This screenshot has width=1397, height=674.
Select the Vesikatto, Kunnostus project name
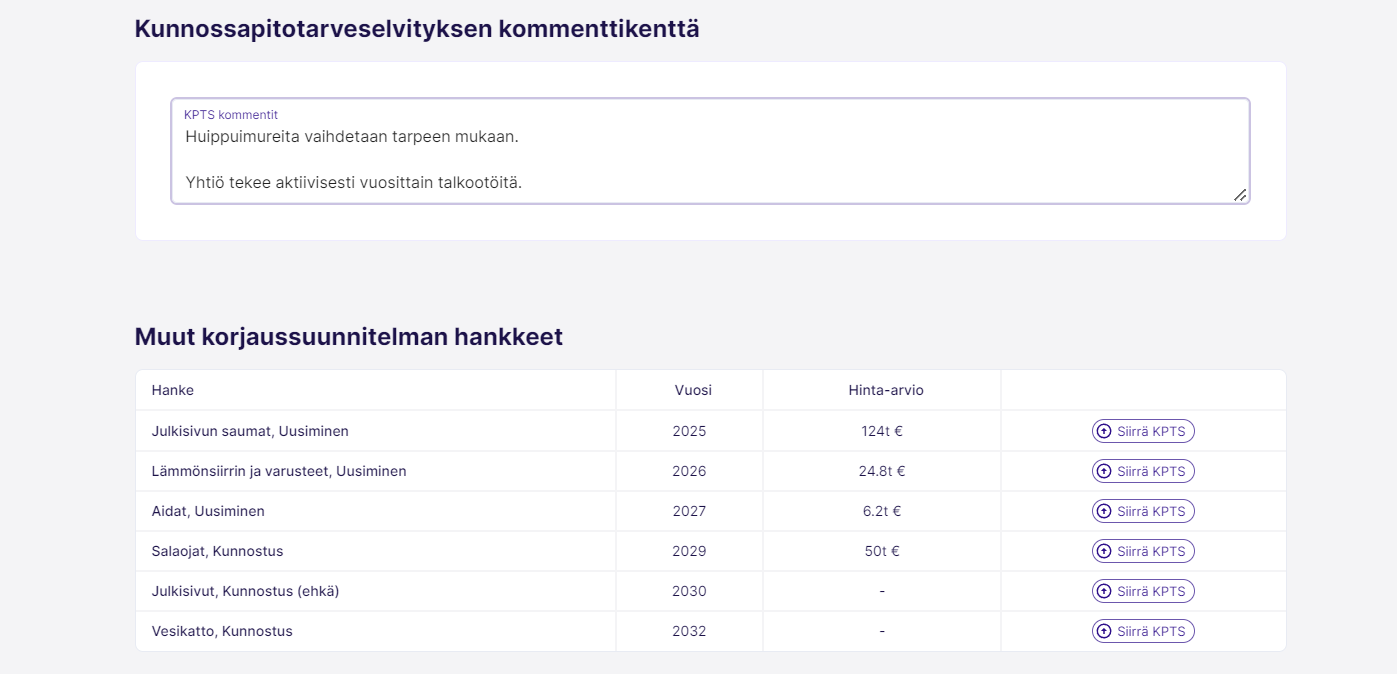(222, 631)
